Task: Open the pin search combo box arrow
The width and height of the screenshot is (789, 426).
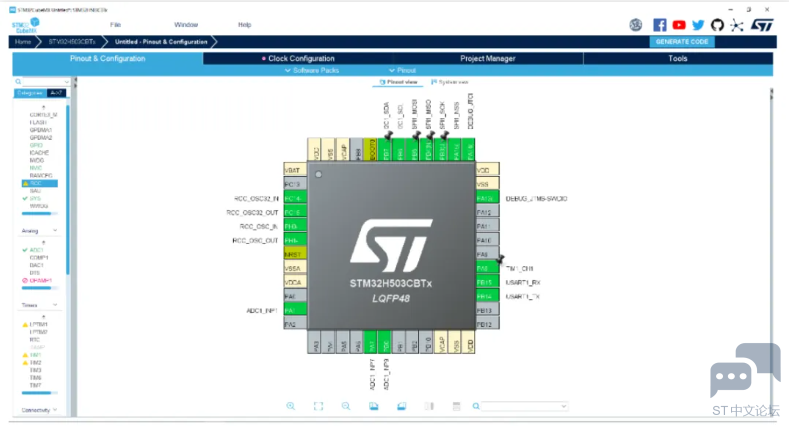Action: [x=564, y=406]
